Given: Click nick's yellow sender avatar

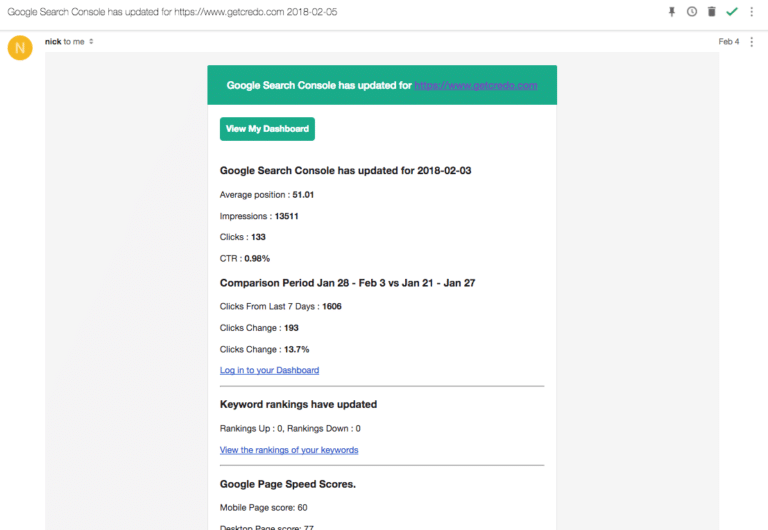Looking at the screenshot, I should 20,47.
